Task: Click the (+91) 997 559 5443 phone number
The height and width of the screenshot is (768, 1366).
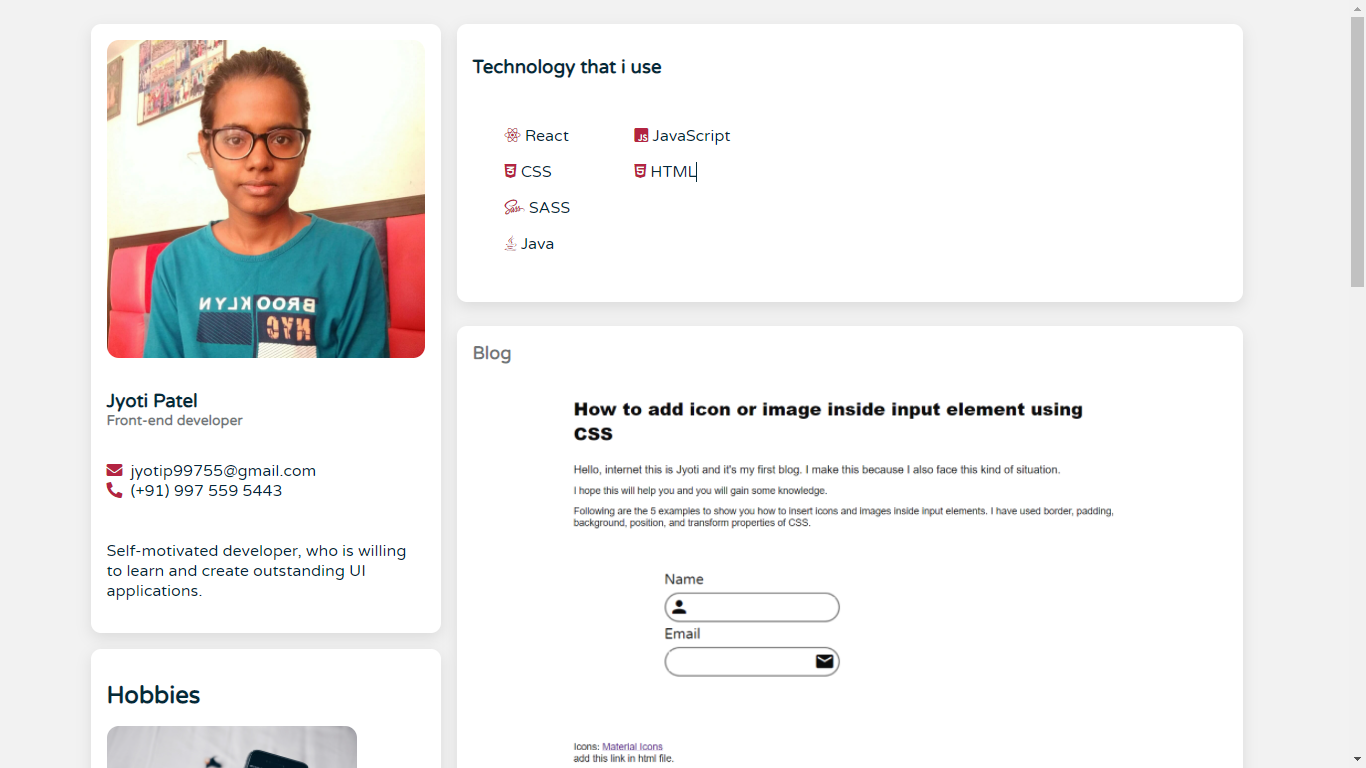Action: [206, 491]
